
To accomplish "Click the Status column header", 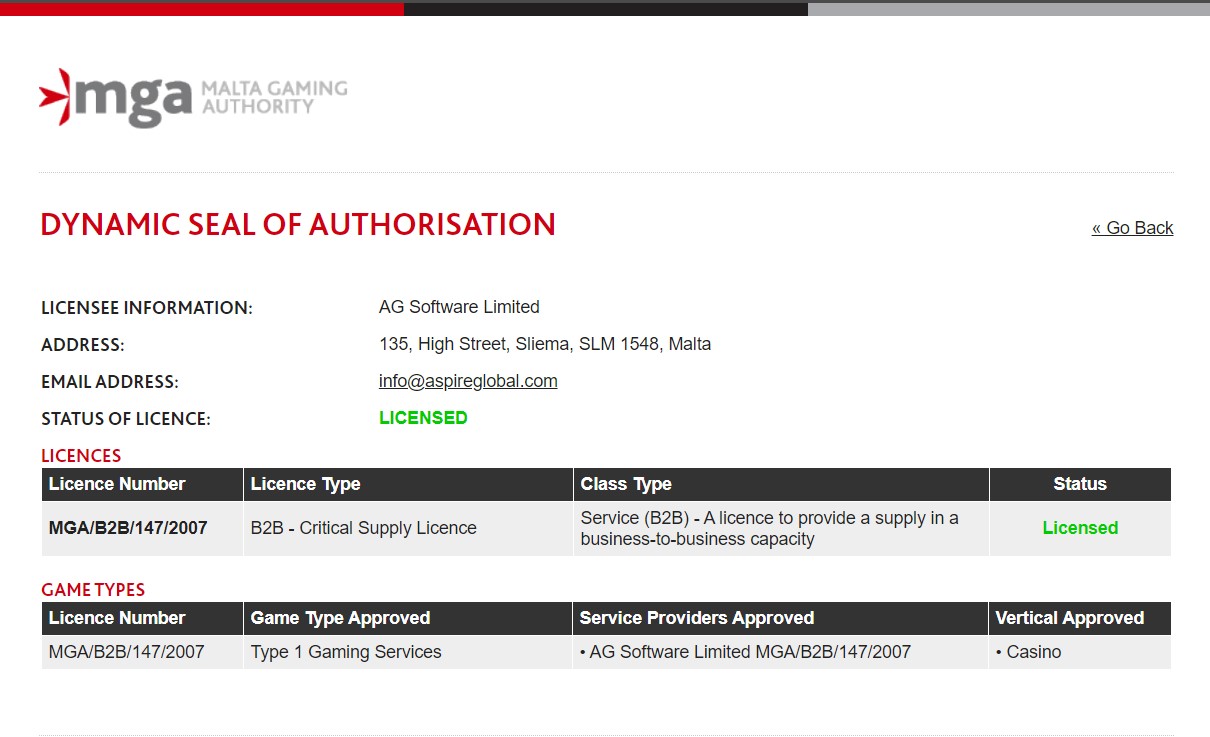I will 1080,484.
